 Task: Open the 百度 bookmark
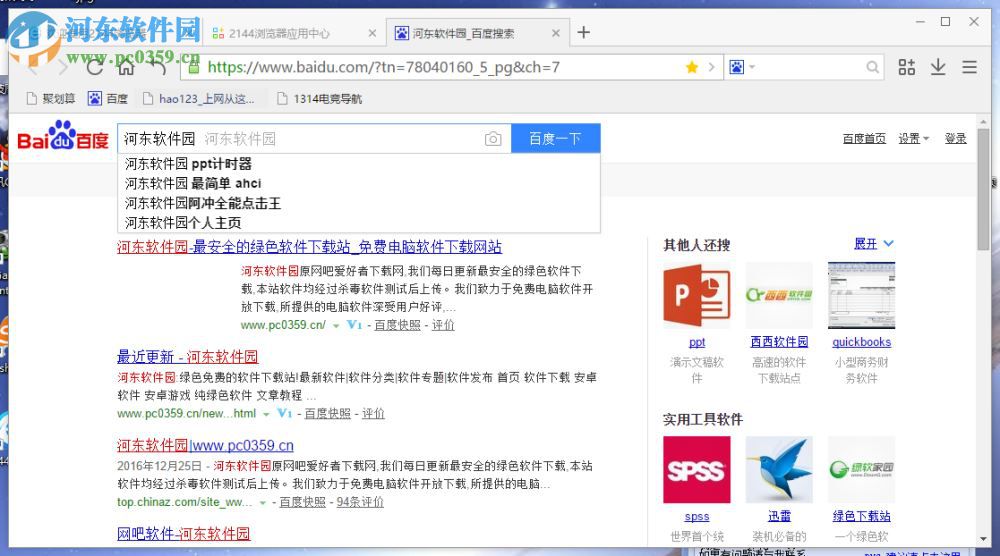pyautogui.click(x=108, y=98)
